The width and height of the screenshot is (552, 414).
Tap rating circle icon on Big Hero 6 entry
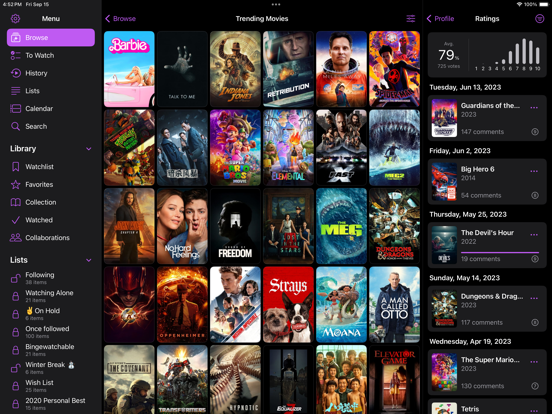[535, 195]
